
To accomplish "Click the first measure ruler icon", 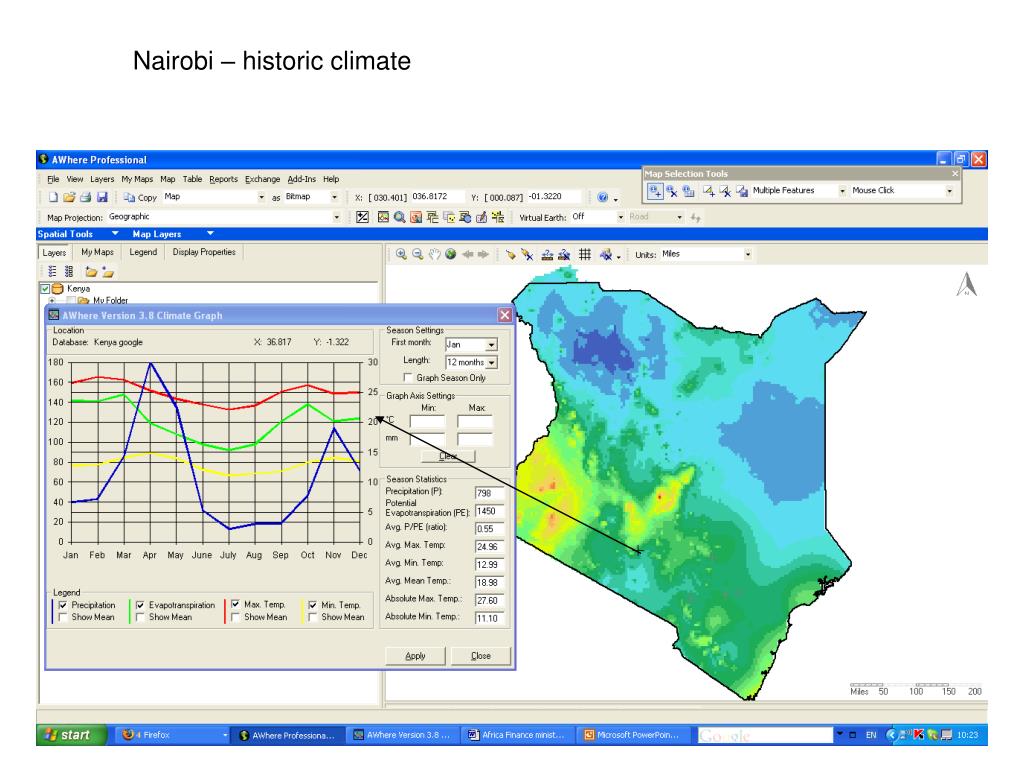I will [547, 255].
